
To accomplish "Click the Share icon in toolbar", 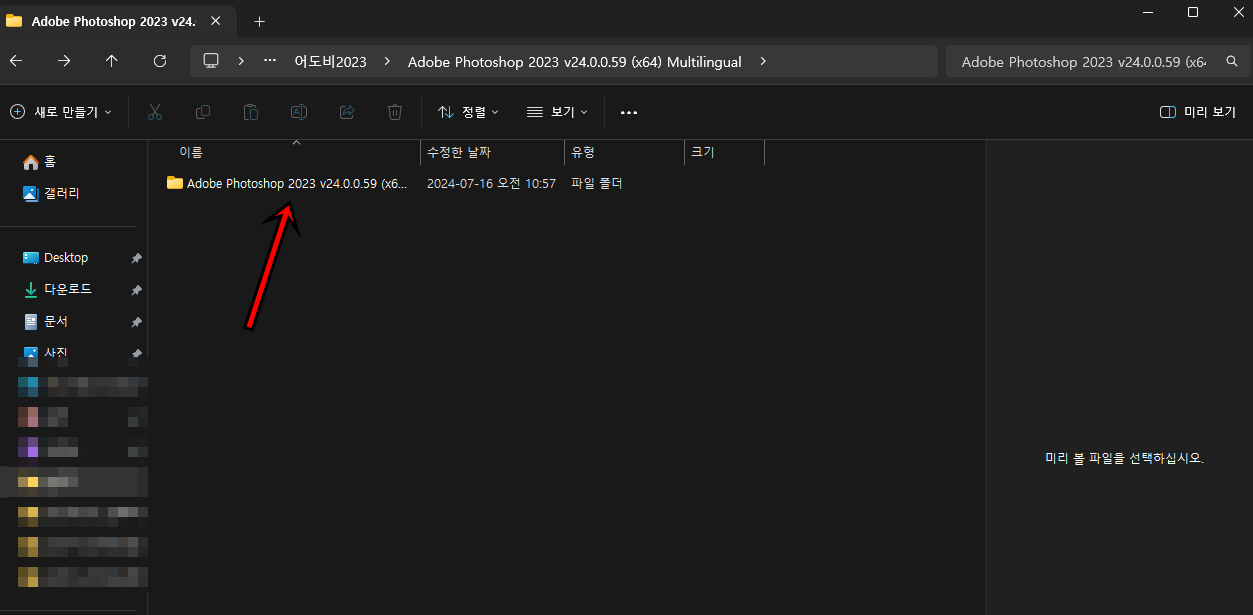I will click(x=347, y=112).
